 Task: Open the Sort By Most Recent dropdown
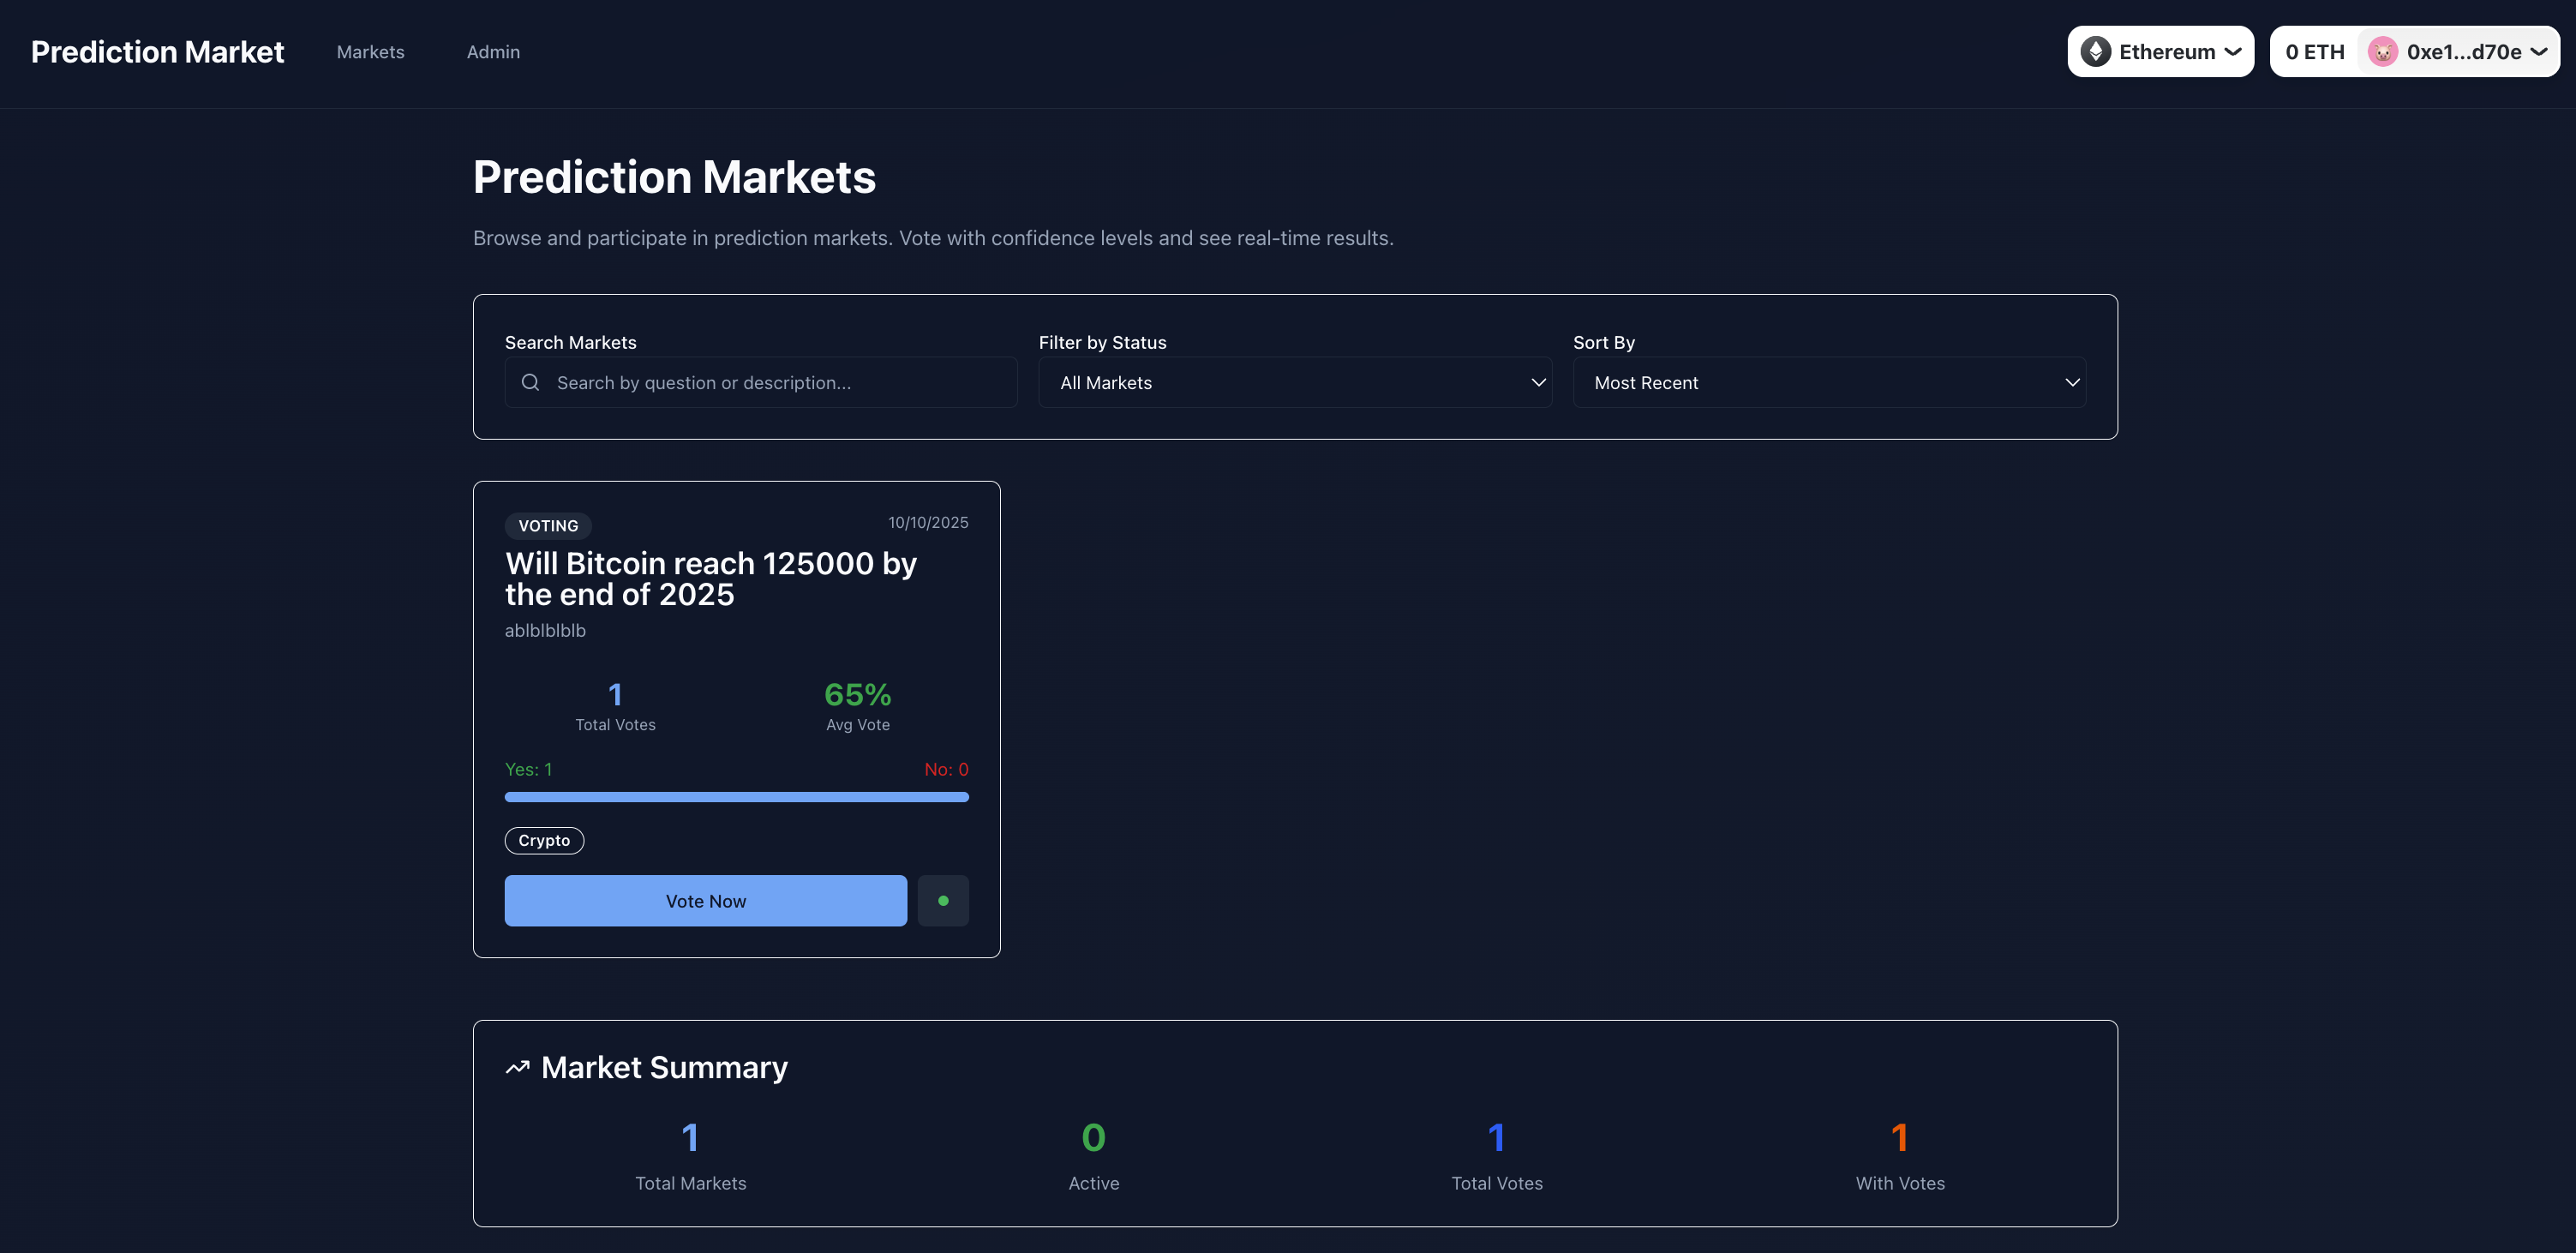pos(1828,383)
